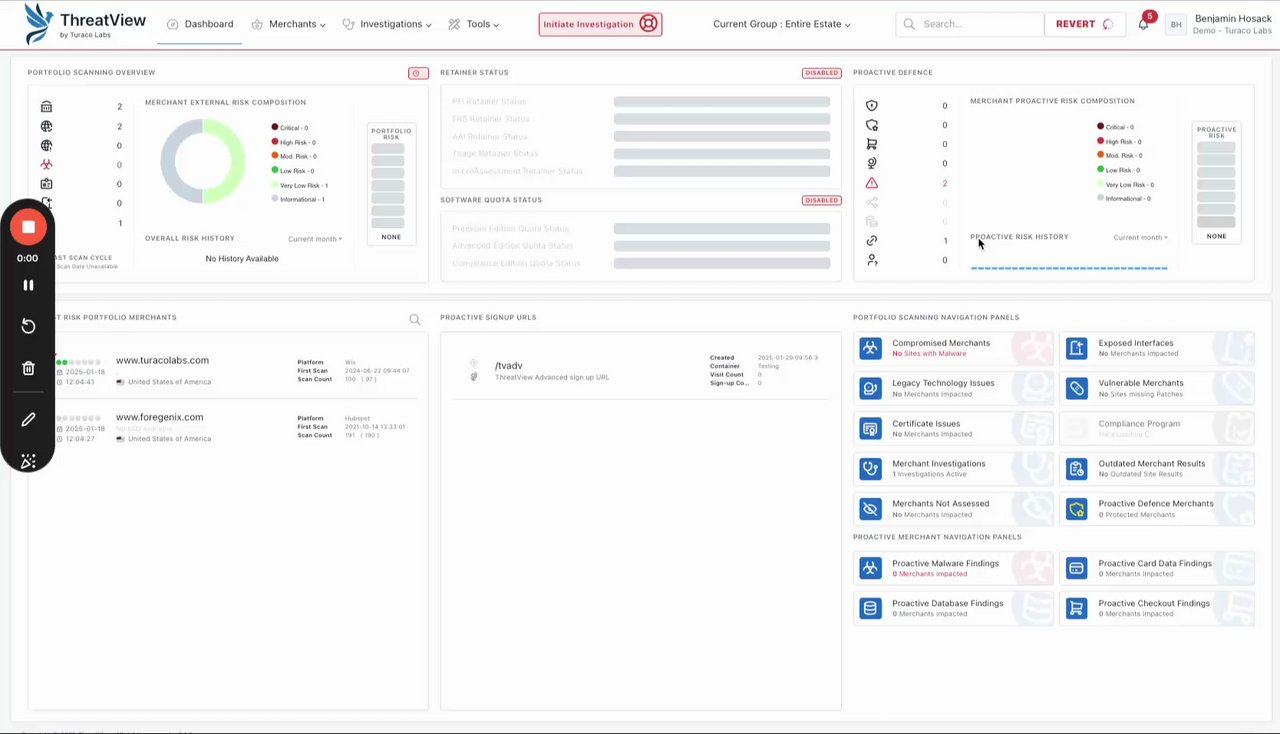Screen dimensions: 1280x734
Task: Open the Current Group Entire Estate dropdown
Action: tap(782, 24)
